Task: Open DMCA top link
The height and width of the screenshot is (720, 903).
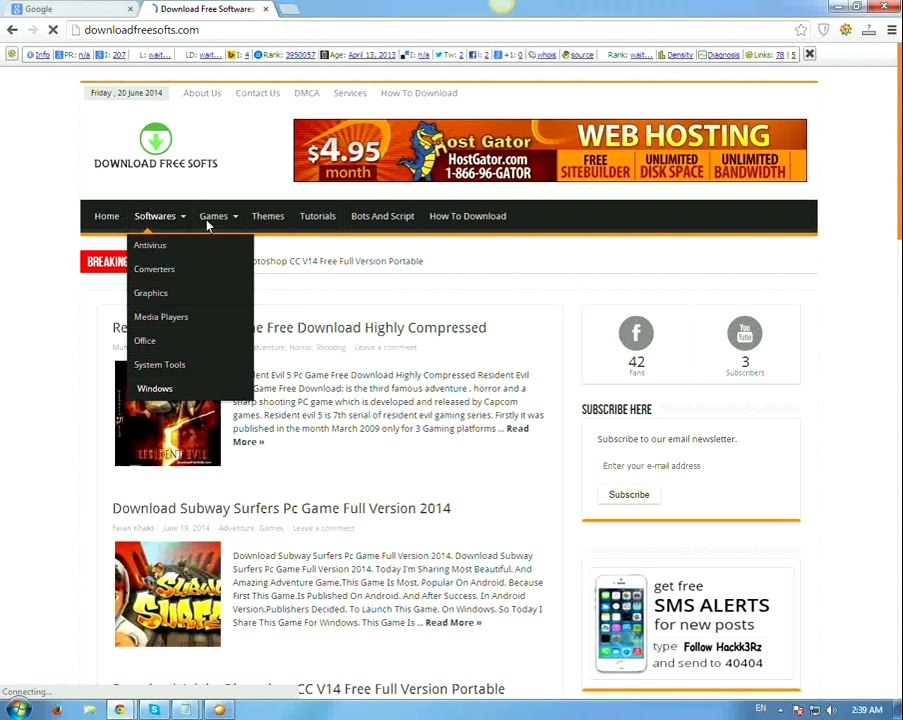Action: 306,93
